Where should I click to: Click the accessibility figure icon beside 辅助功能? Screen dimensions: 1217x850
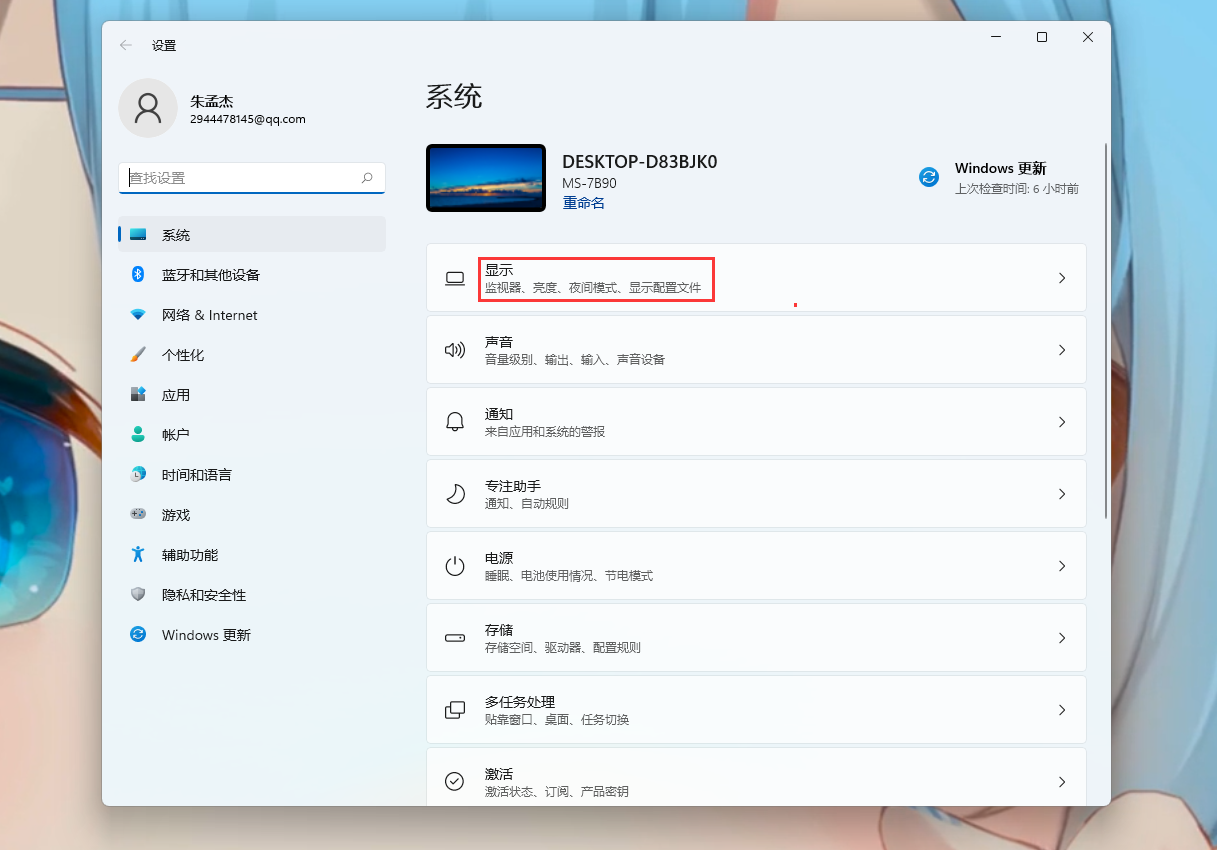coord(138,555)
